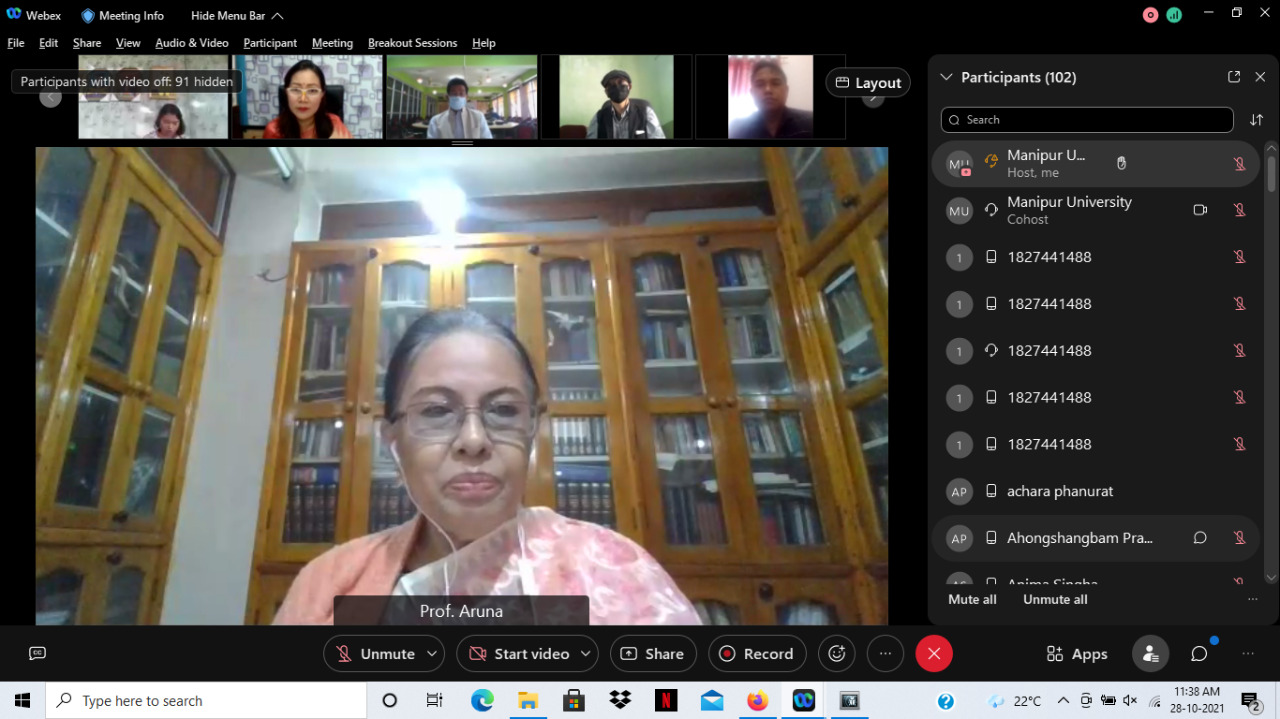This screenshot has width=1280, height=719.
Task: Open Windows Task View
Action: [x=435, y=700]
